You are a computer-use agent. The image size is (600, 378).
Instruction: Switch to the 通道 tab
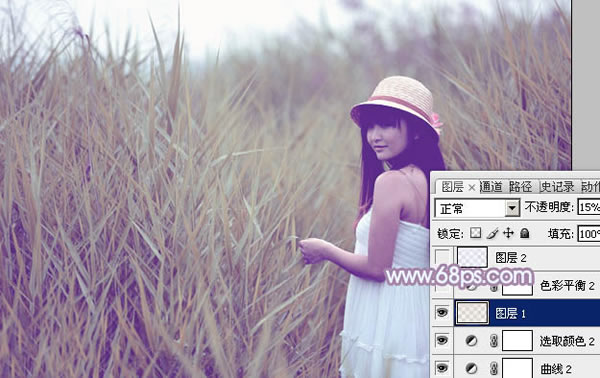pos(491,187)
